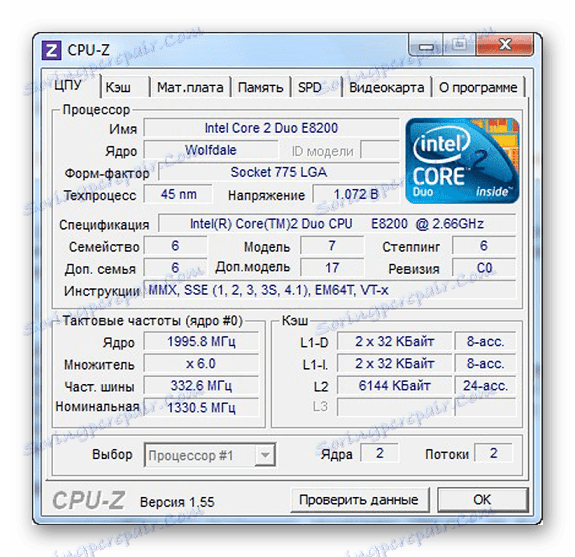Click the 1.072 В voltage value
Screen dimensions: 575x557
pos(356,194)
